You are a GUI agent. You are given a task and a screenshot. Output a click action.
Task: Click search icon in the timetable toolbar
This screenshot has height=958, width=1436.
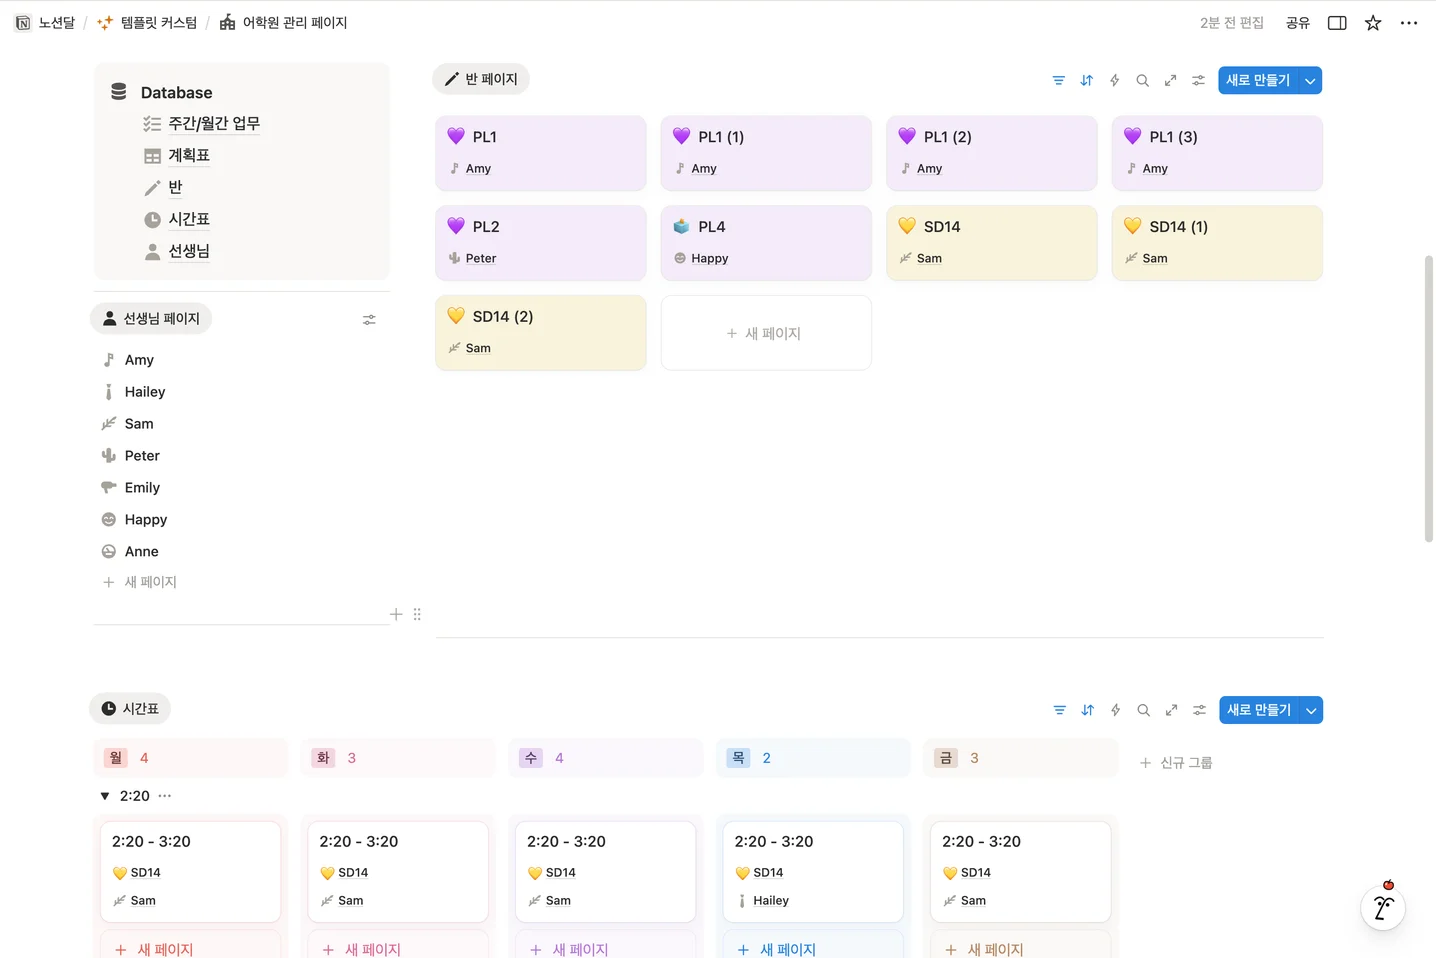1143,710
